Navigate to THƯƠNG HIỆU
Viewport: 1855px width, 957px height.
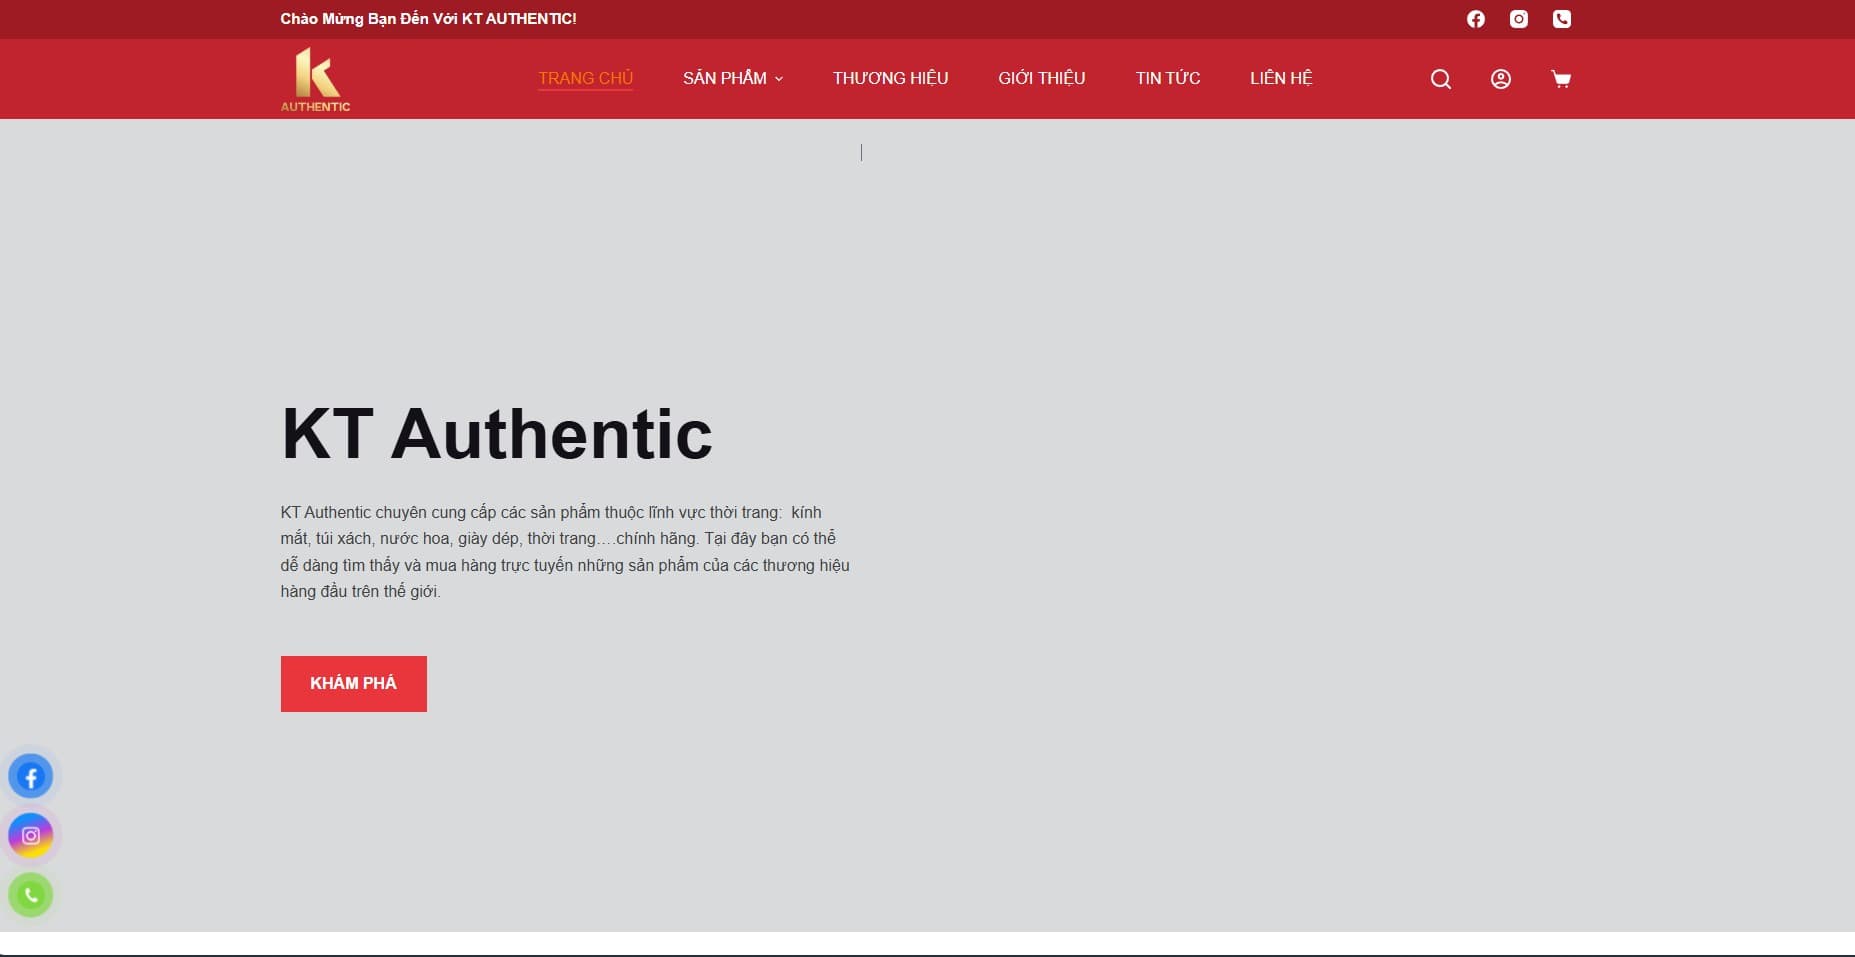890,78
